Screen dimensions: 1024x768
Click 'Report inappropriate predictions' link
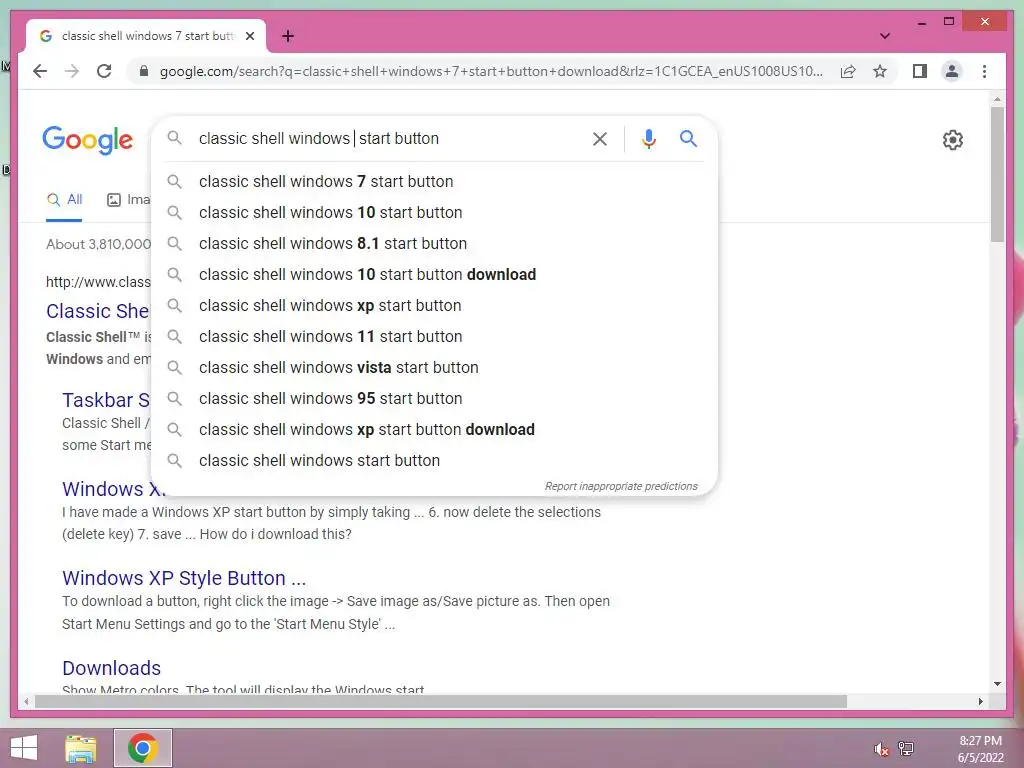621,487
